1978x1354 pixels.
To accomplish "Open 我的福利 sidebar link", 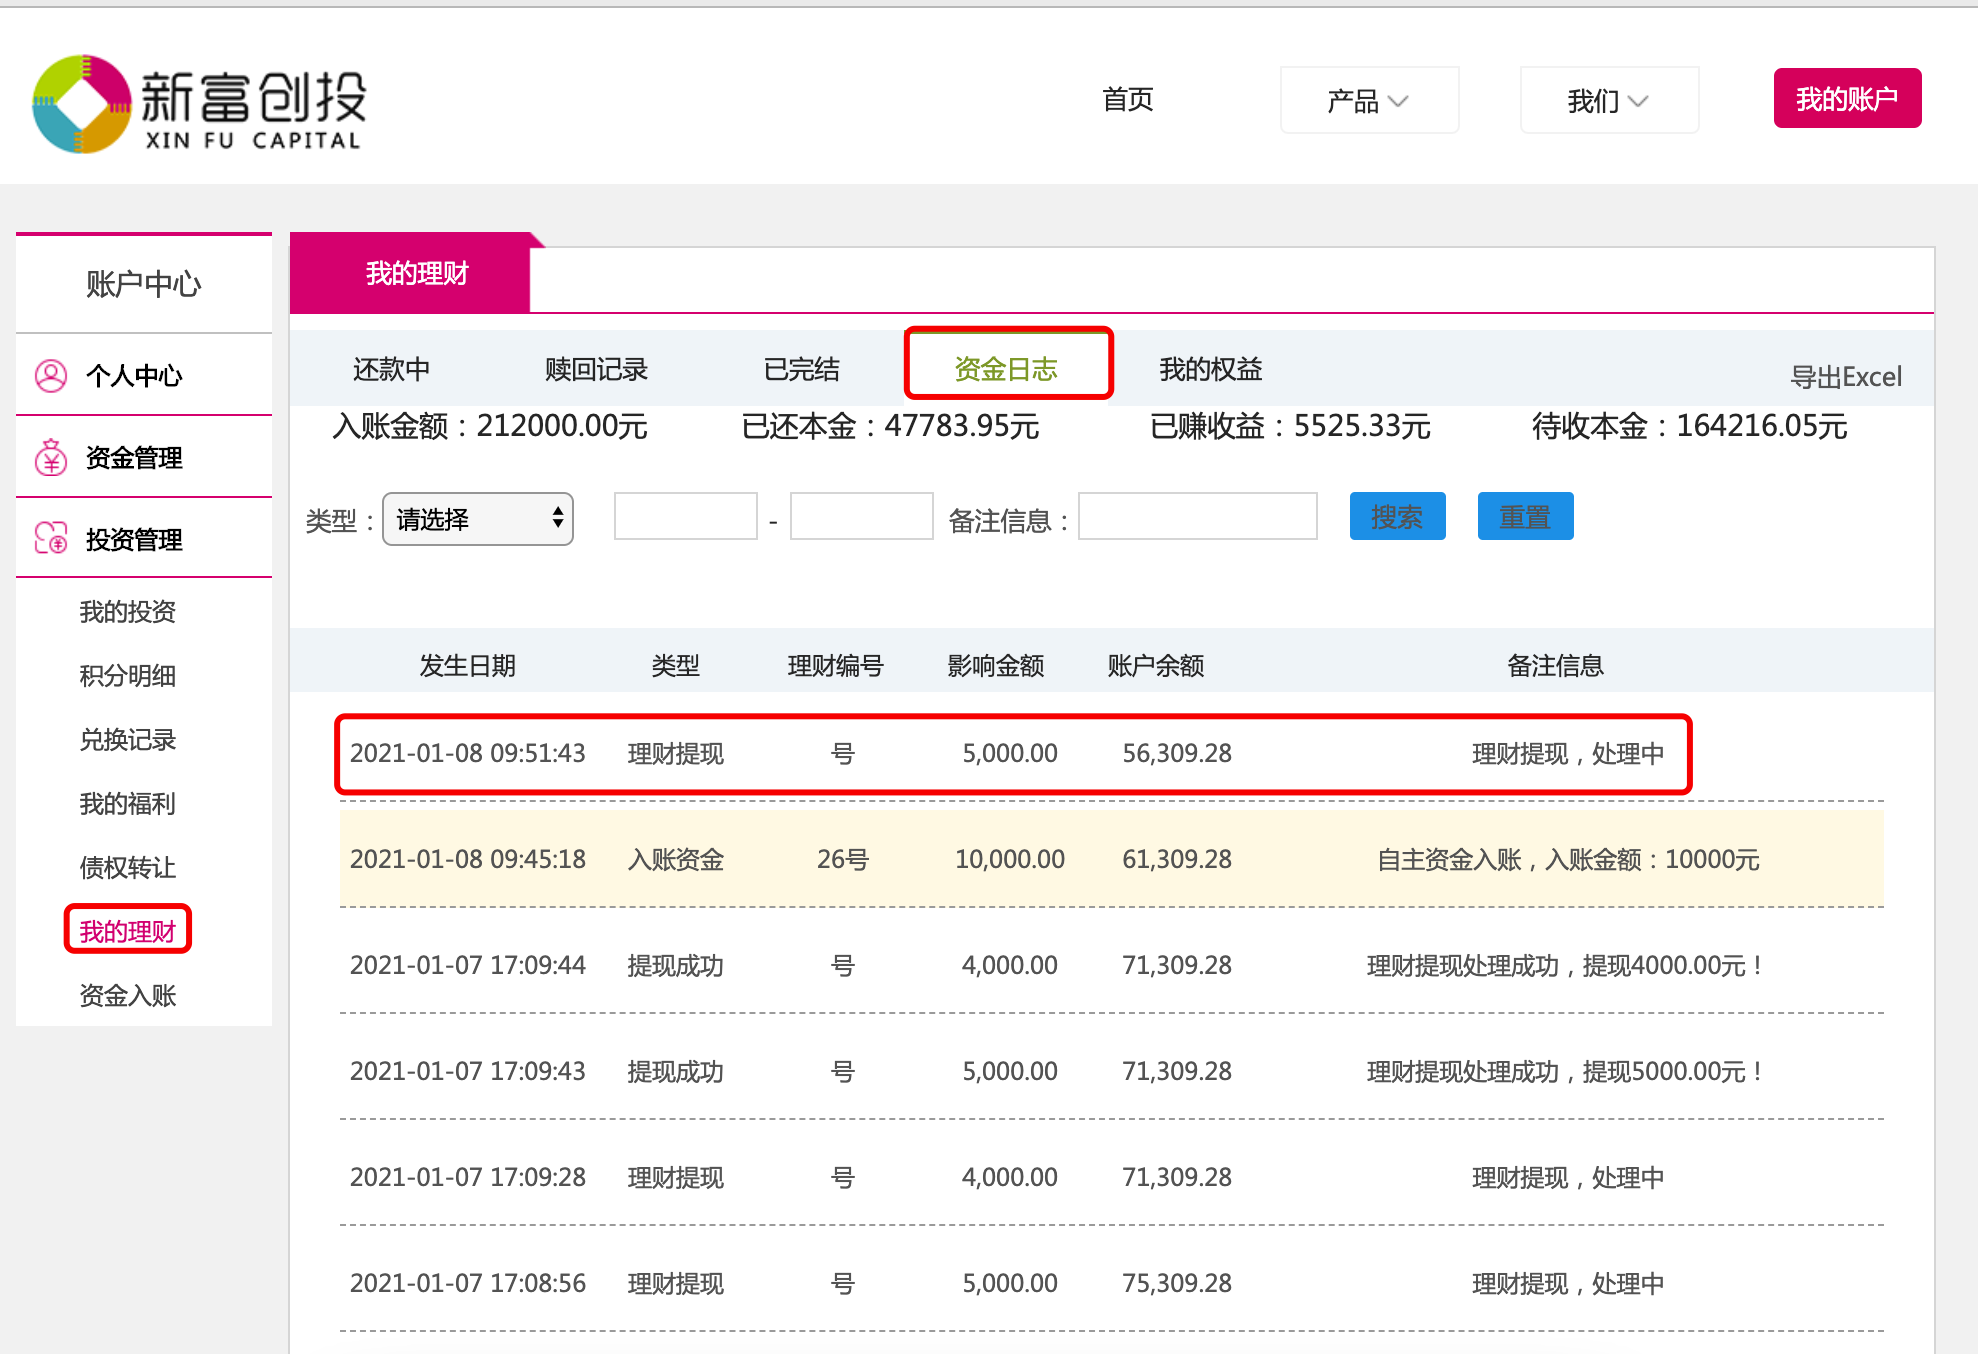I will (x=128, y=804).
